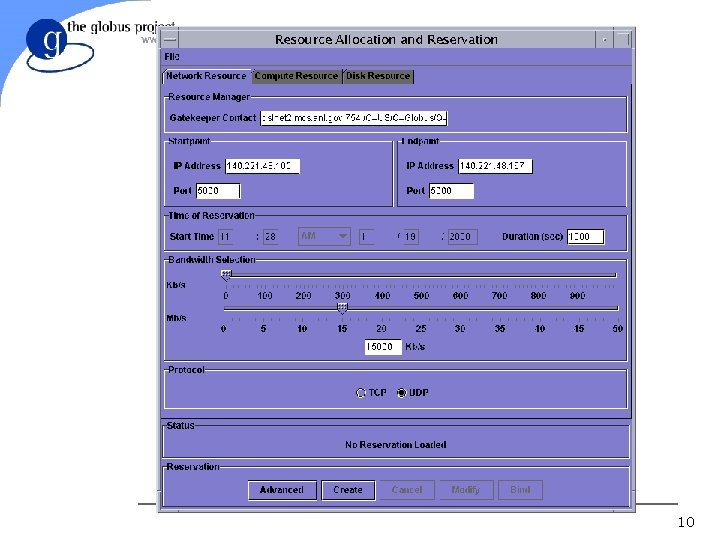Image resolution: width=720 pixels, height=540 pixels.
Task: Click the Startpoint IP Address field
Action: (x=262, y=166)
